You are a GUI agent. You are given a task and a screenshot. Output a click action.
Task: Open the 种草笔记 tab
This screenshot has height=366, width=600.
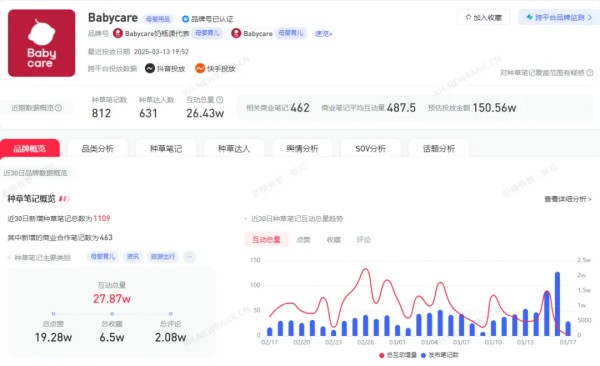(166, 149)
